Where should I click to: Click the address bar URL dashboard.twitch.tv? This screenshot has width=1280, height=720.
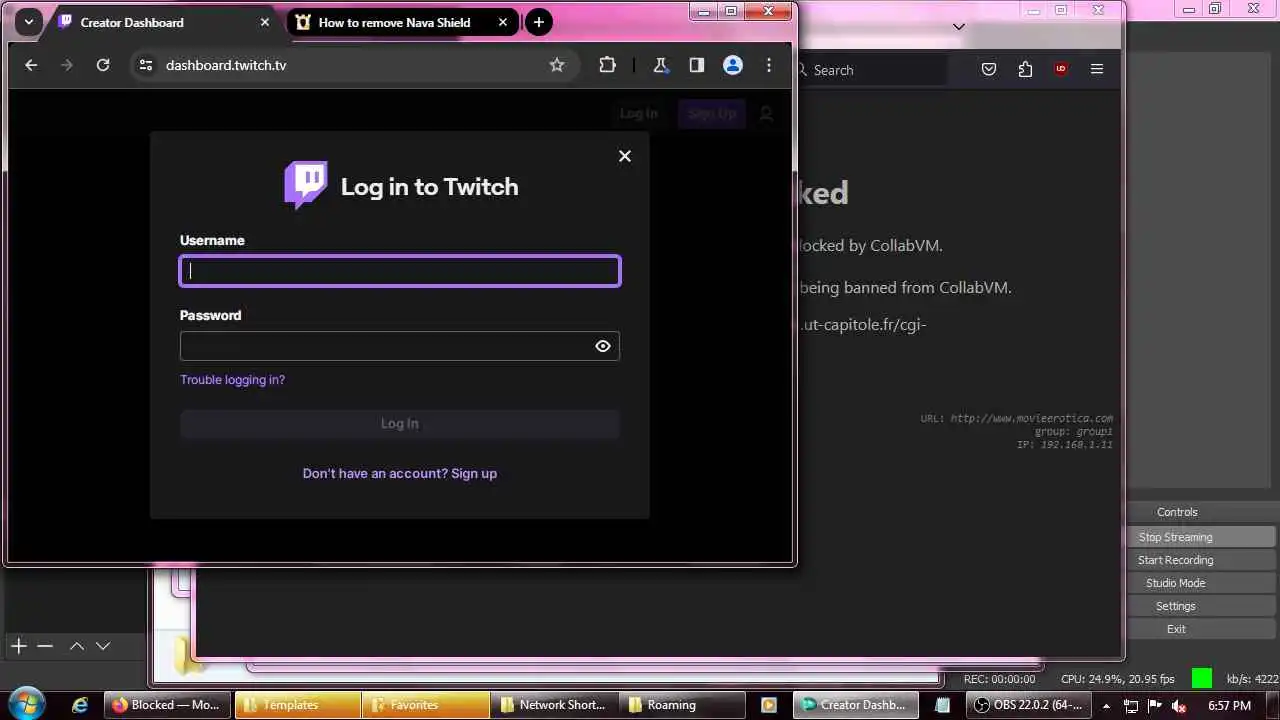pos(226,65)
